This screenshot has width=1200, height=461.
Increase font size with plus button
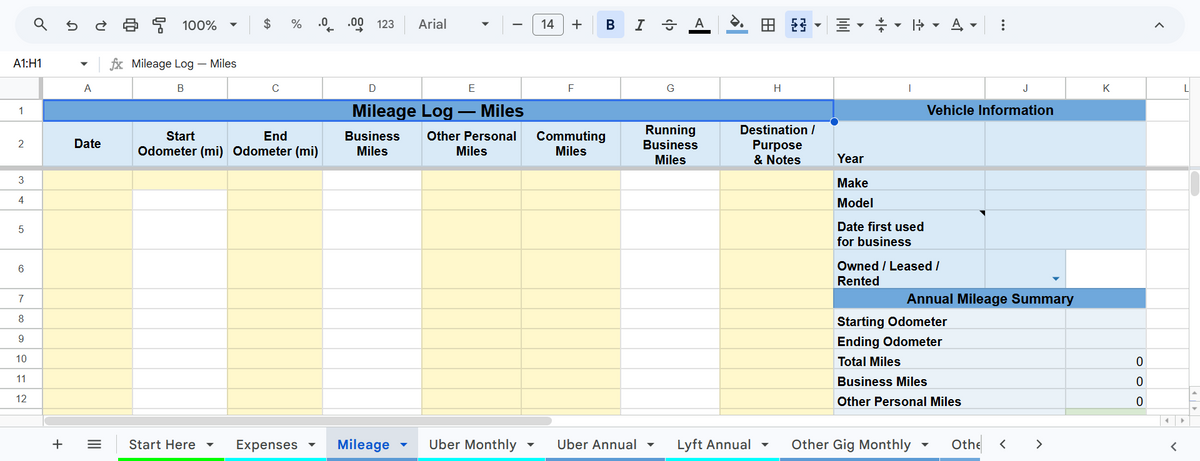[x=578, y=24]
